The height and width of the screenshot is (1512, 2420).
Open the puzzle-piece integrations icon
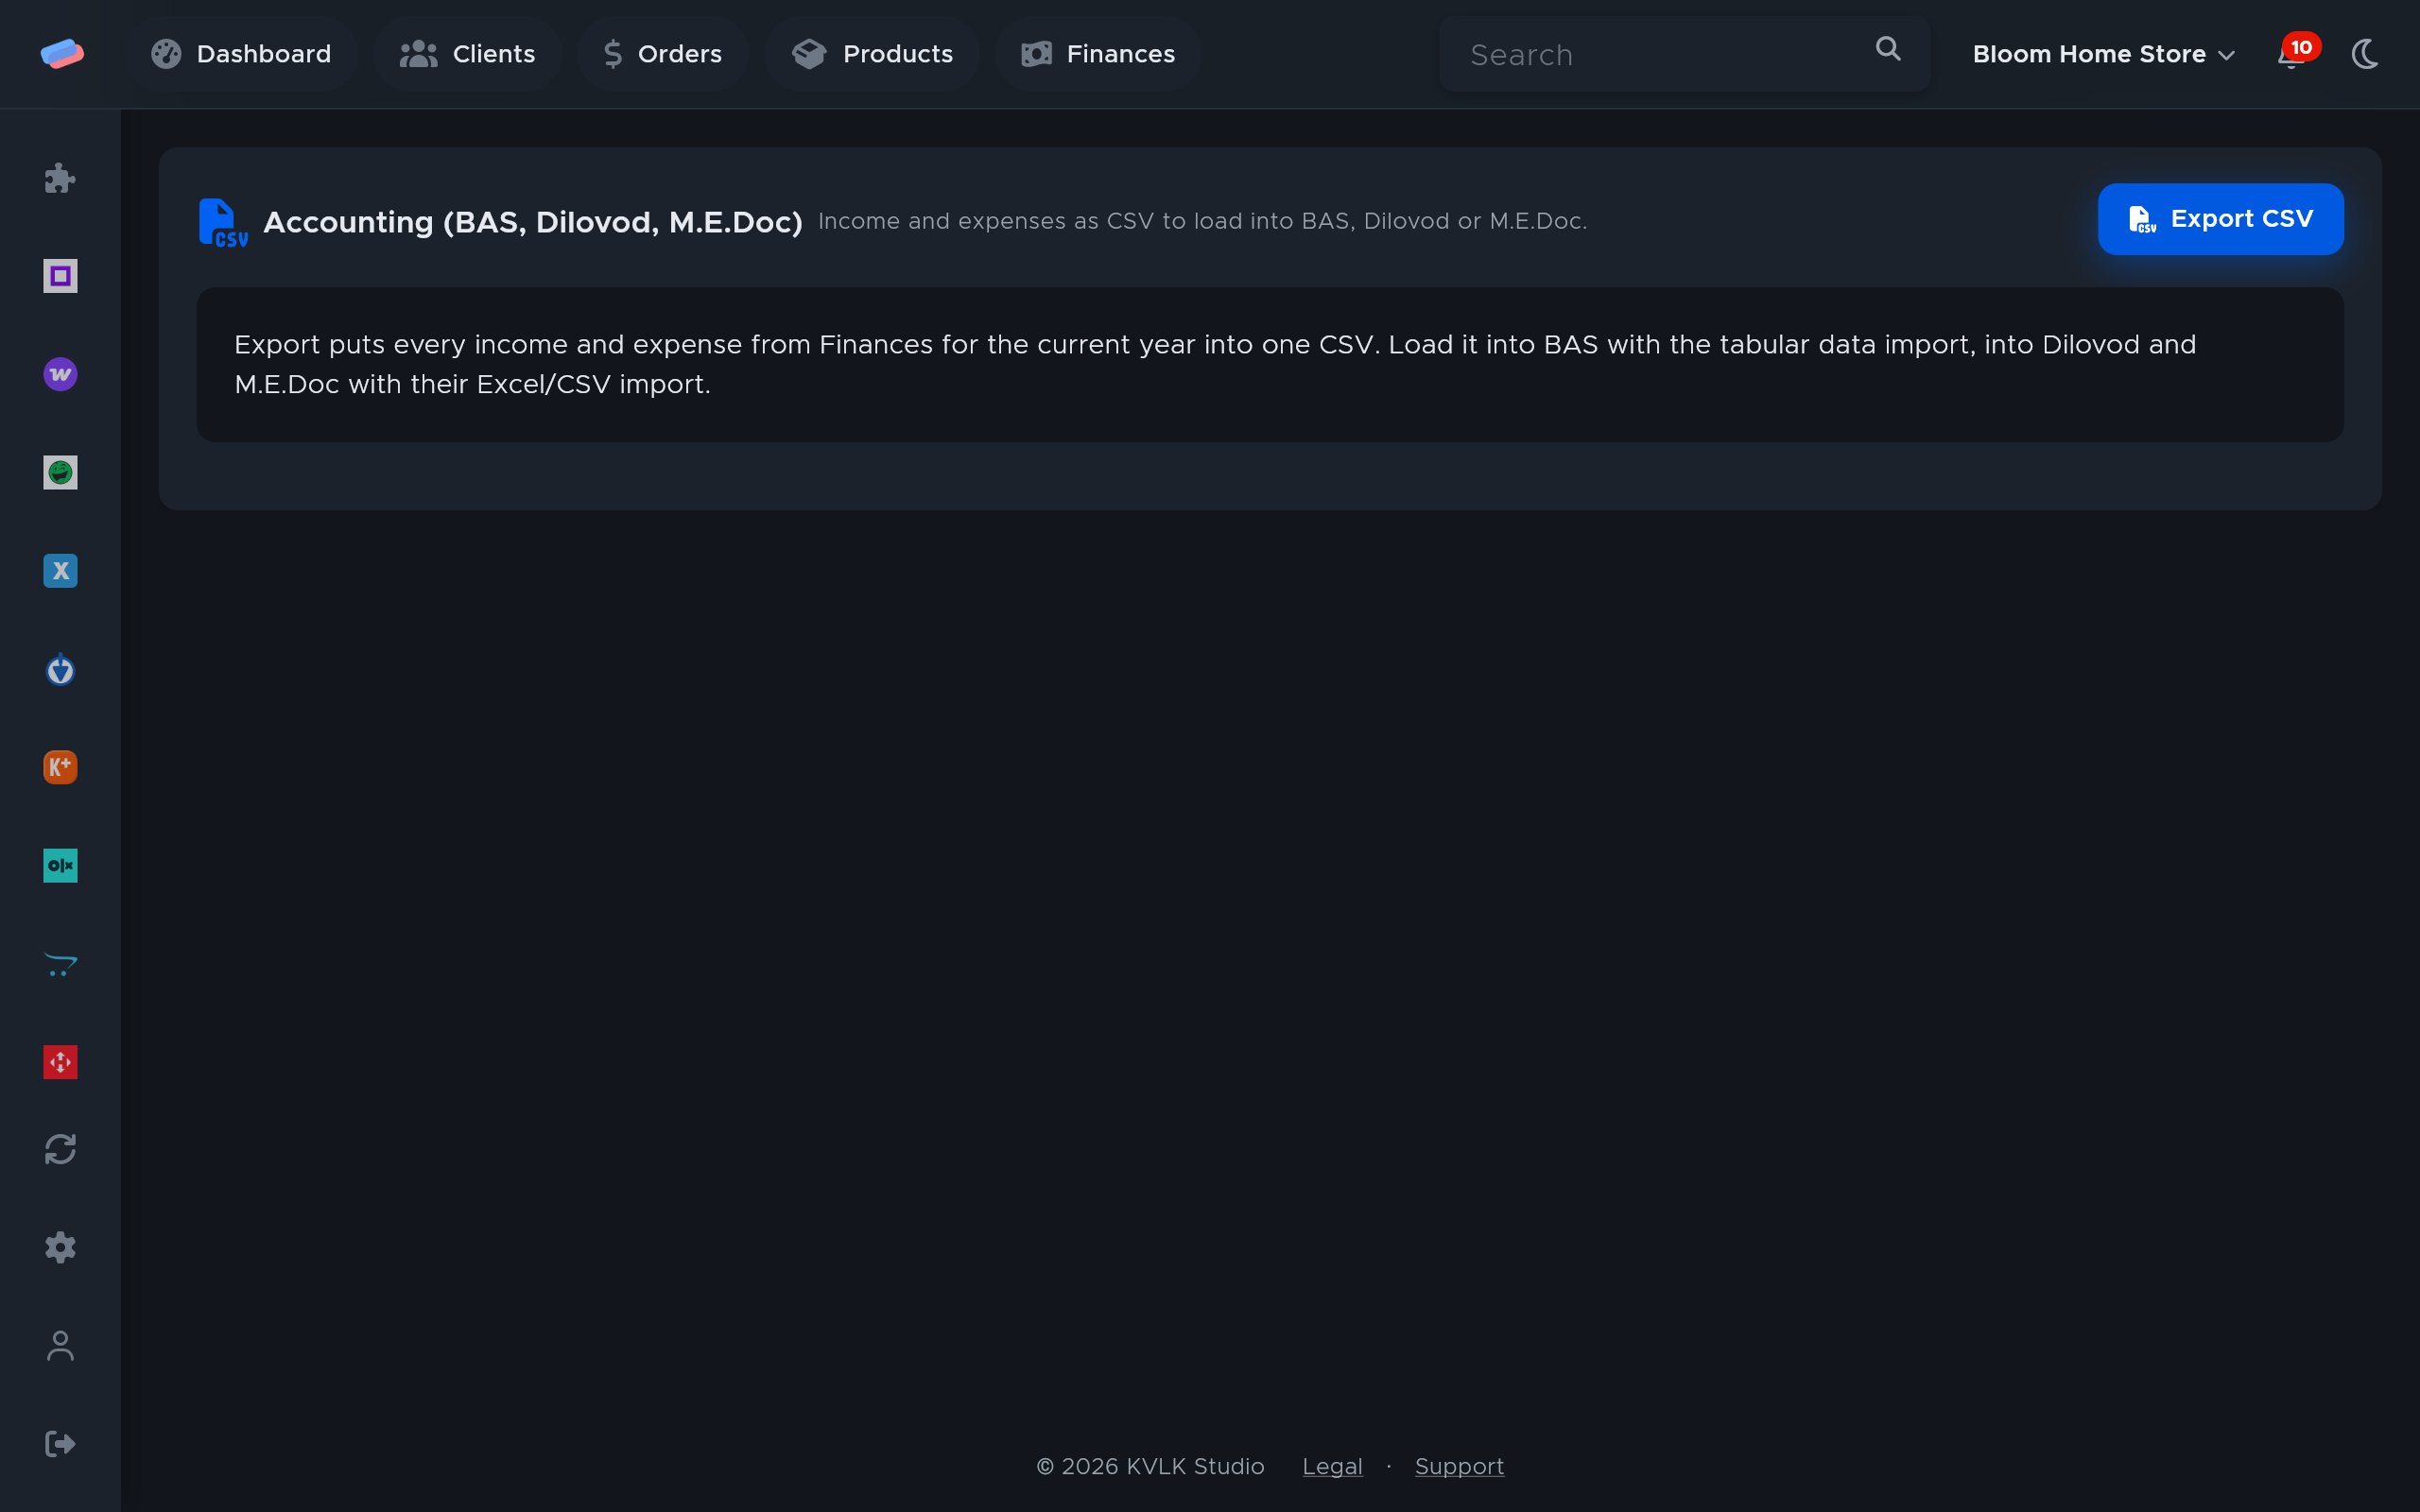pyautogui.click(x=60, y=178)
